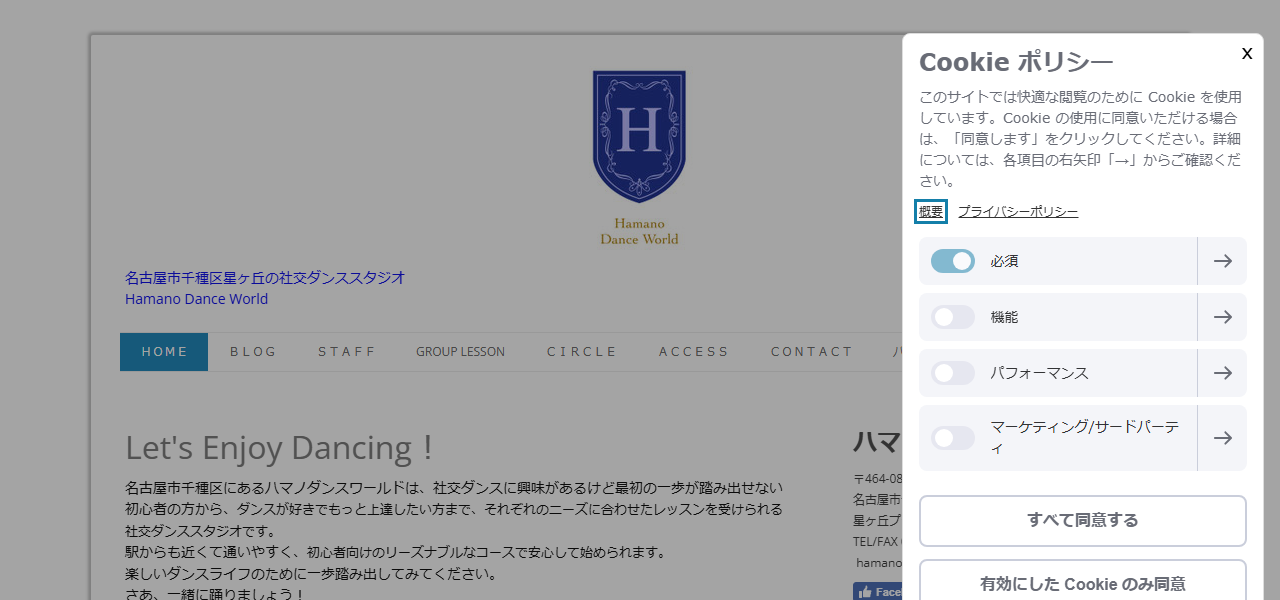This screenshot has height=600, width=1280.
Task: Open the GROUP LESSON menu item
Action: click(460, 352)
